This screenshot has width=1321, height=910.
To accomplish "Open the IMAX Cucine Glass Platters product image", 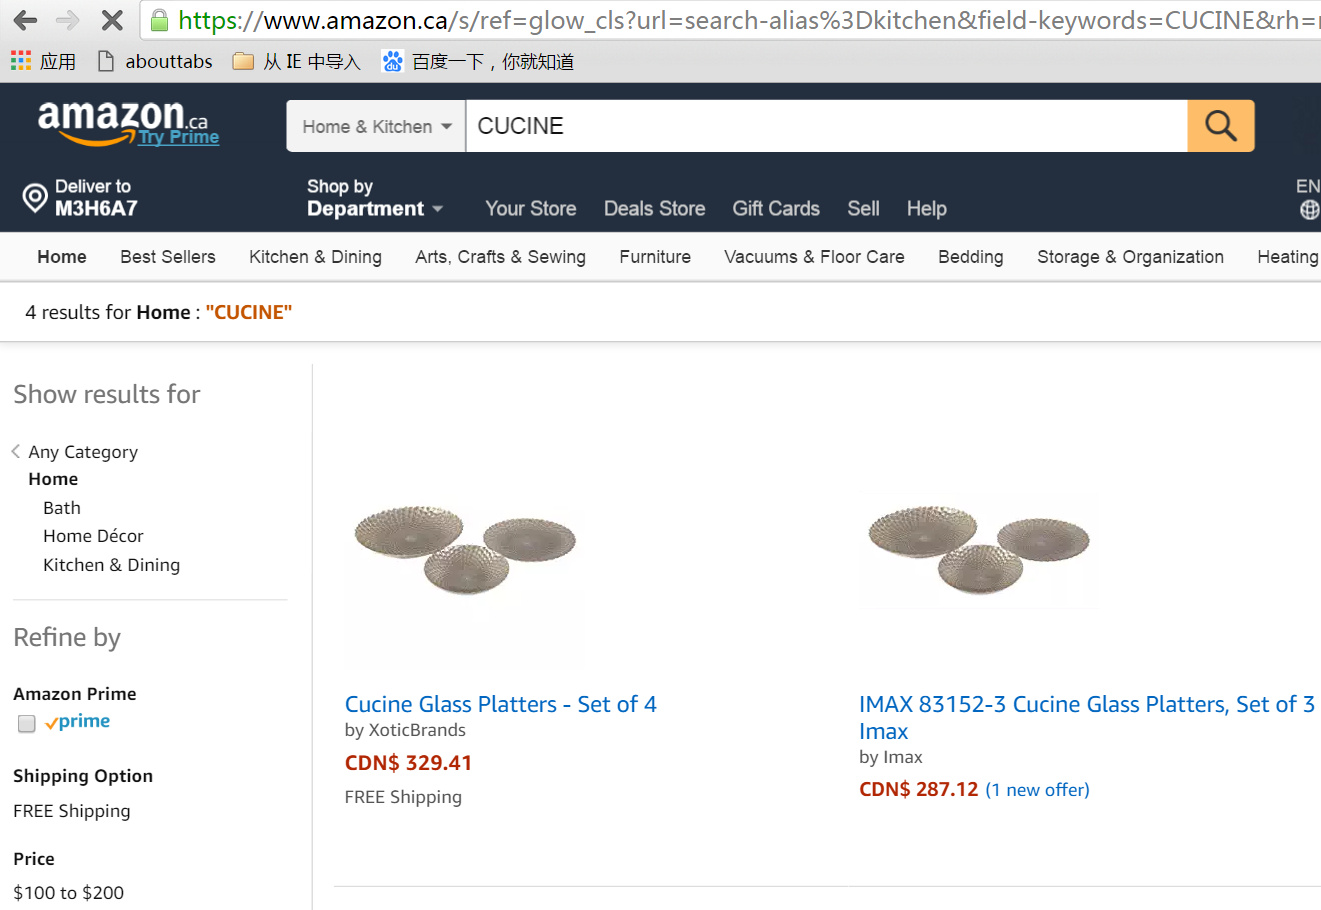I will [979, 549].
